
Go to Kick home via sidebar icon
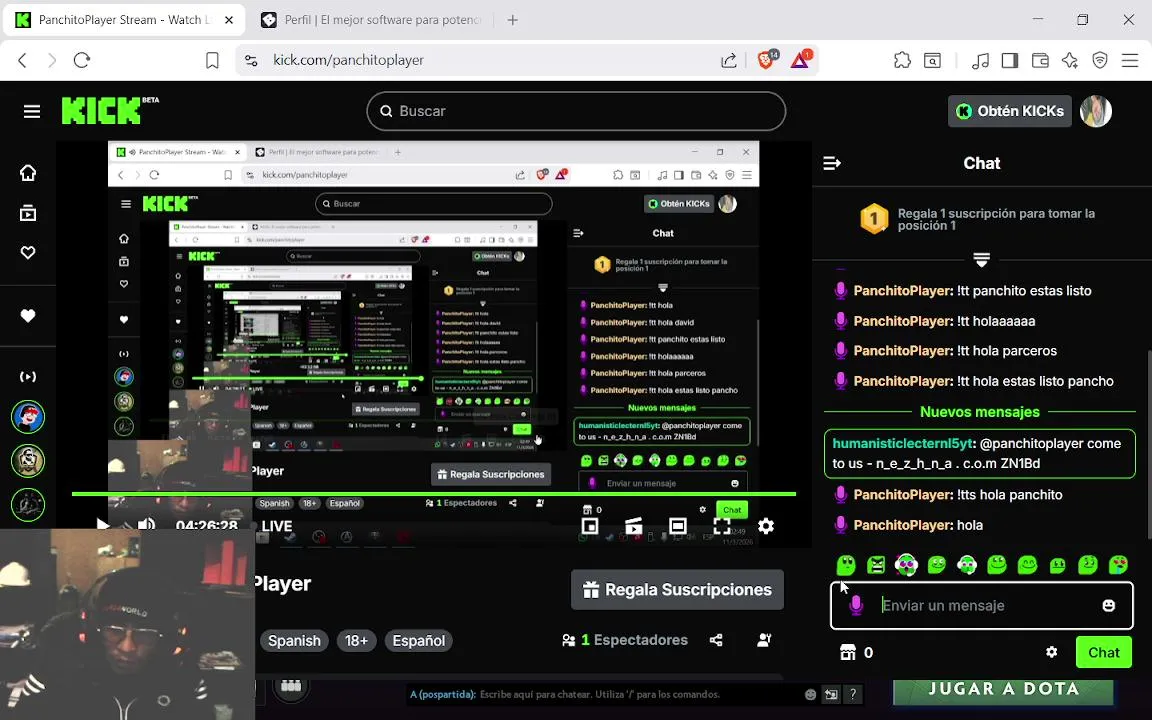click(28, 173)
